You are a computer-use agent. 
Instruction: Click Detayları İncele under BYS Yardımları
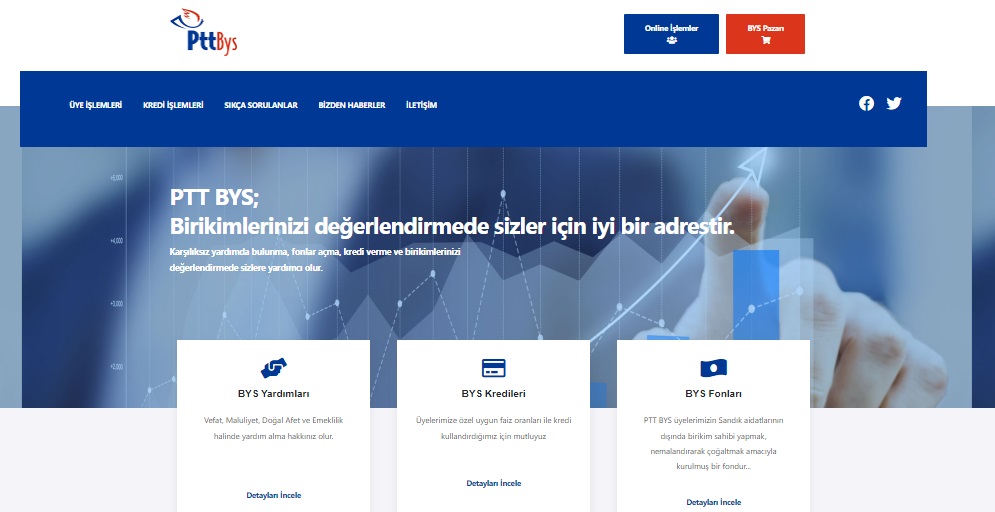pyautogui.click(x=273, y=495)
